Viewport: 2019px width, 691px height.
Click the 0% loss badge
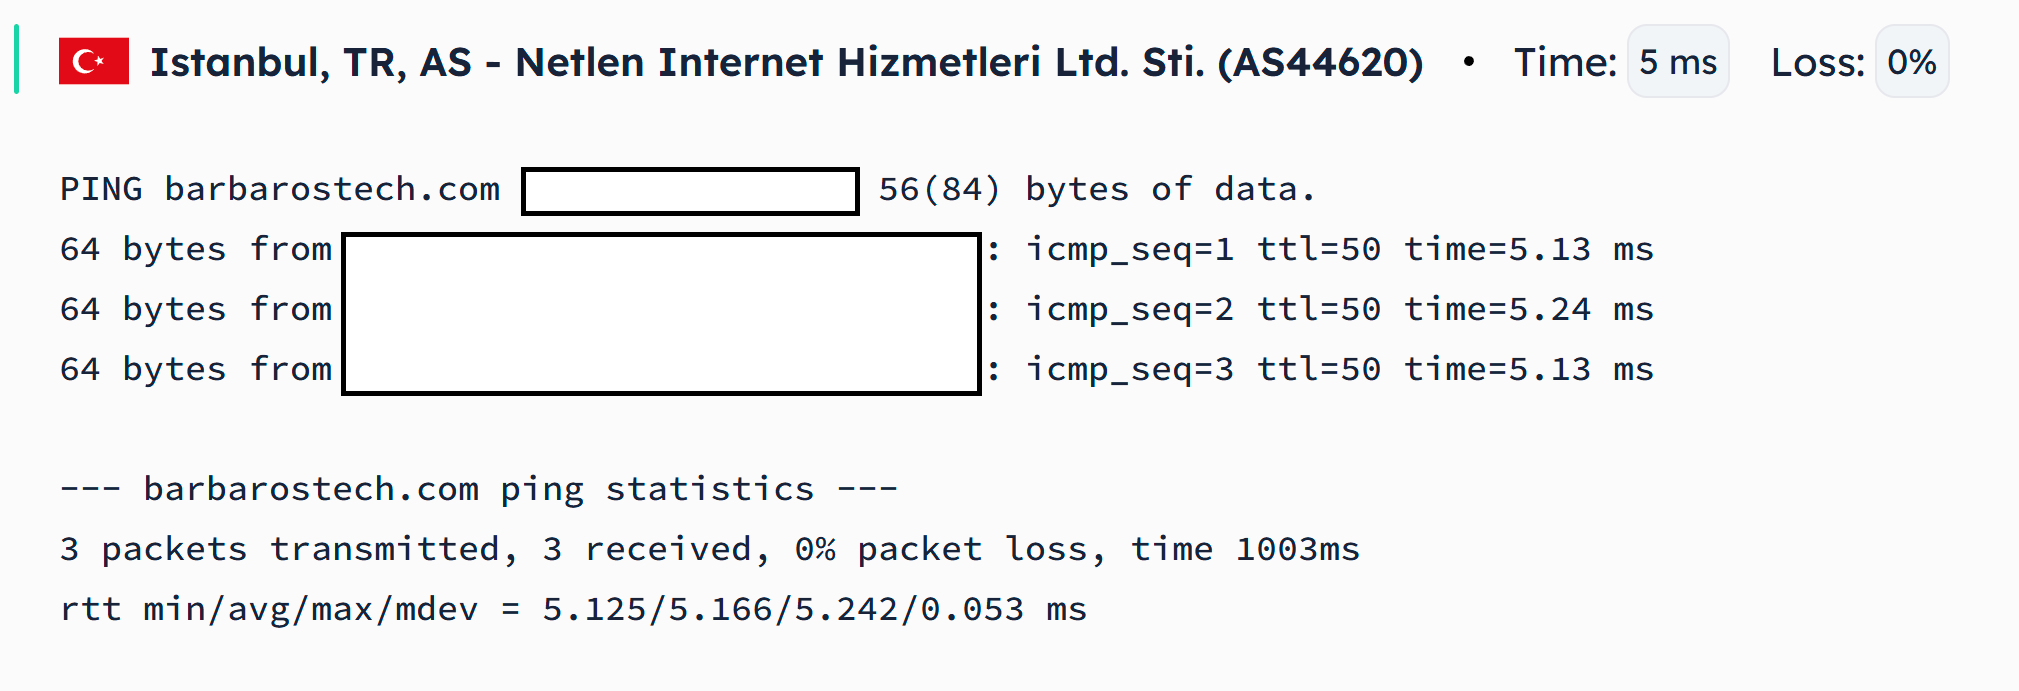[1912, 62]
